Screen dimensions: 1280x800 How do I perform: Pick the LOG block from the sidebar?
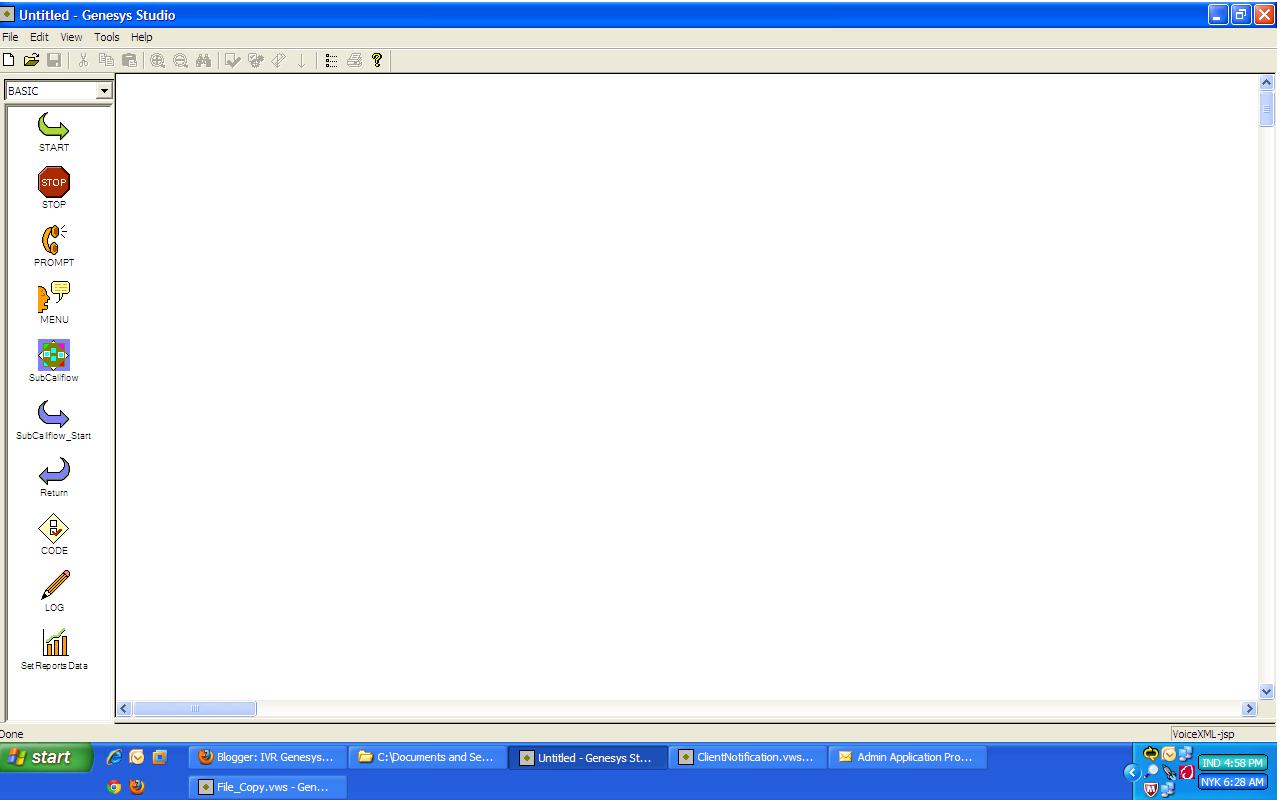click(x=53, y=588)
